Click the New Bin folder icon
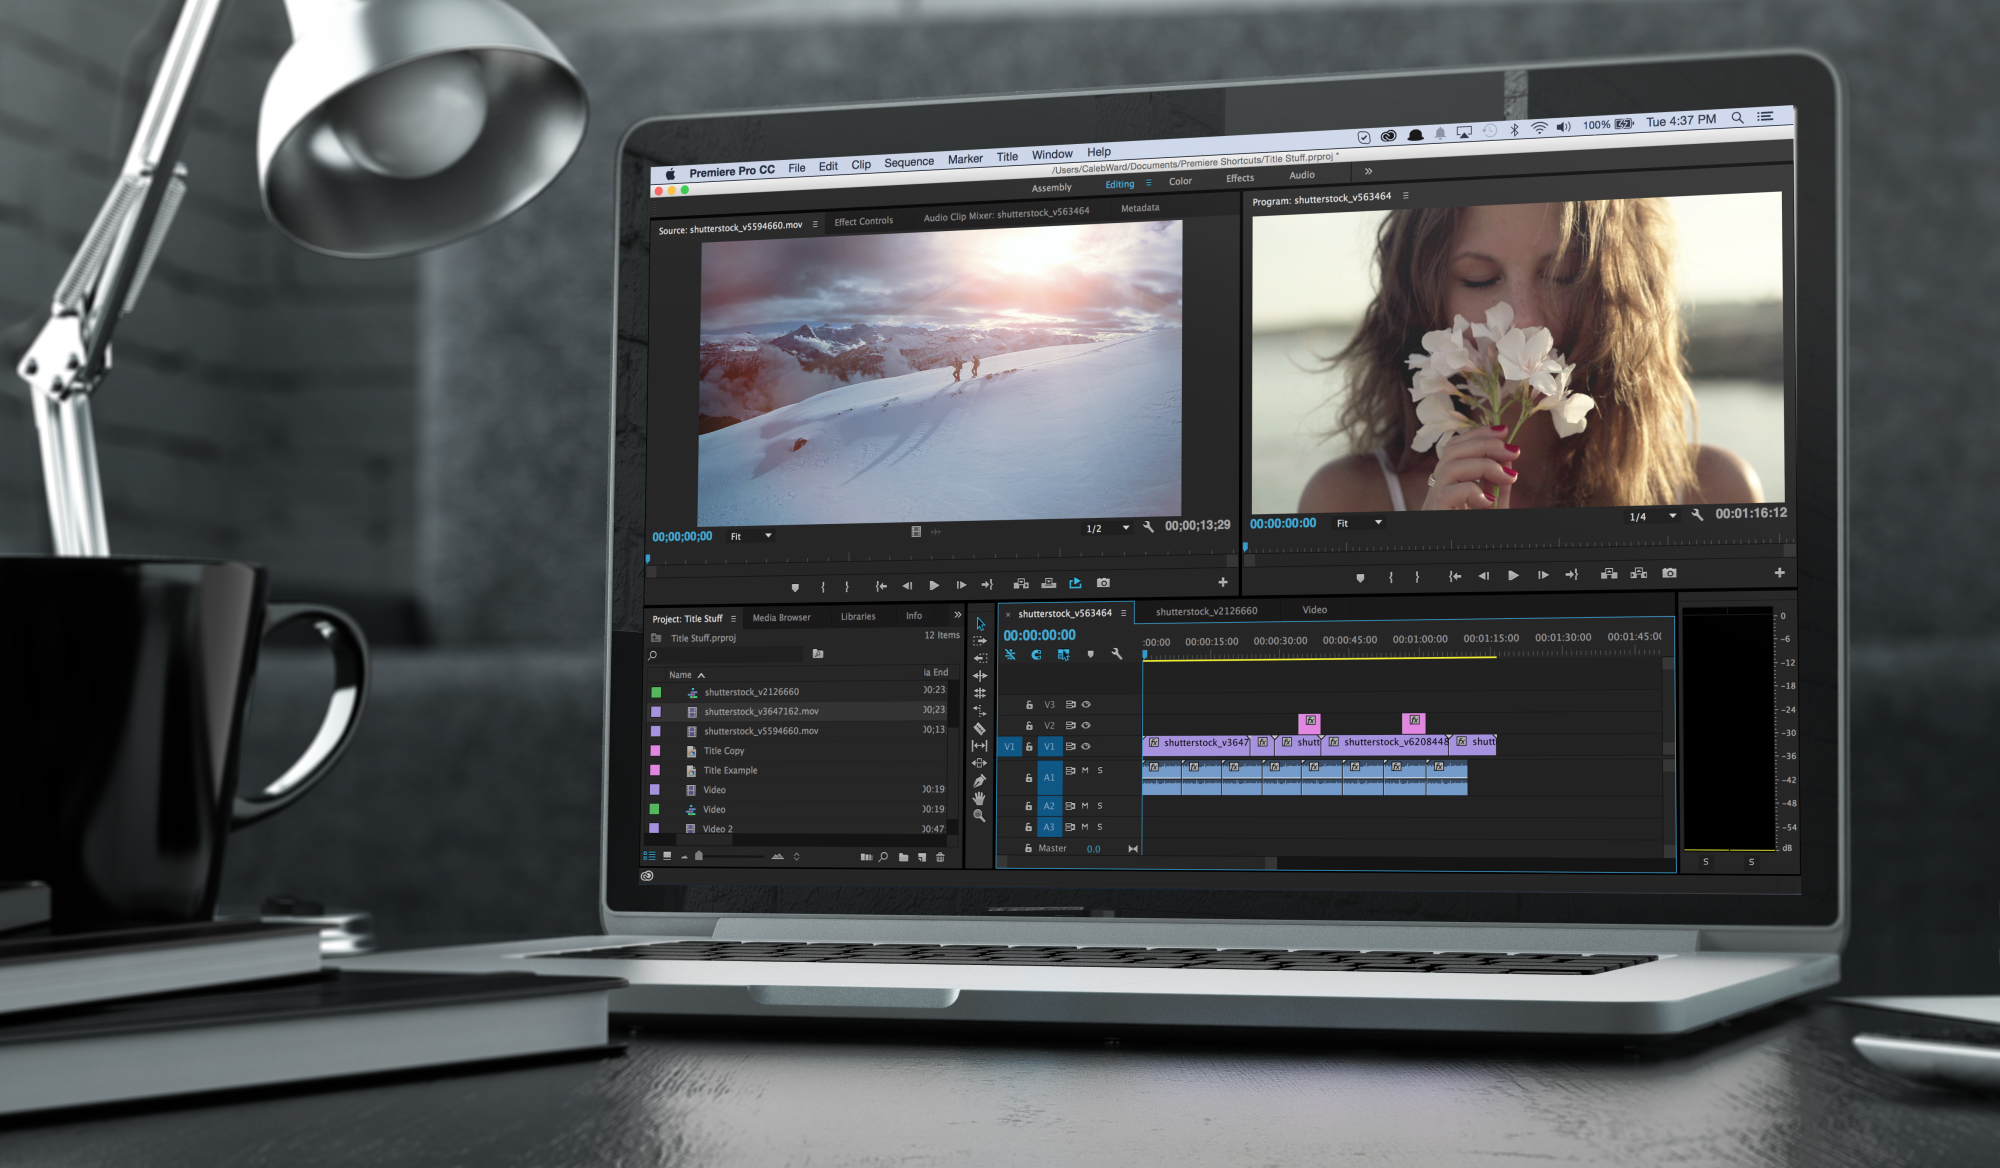The image size is (2000, 1168). click(905, 857)
